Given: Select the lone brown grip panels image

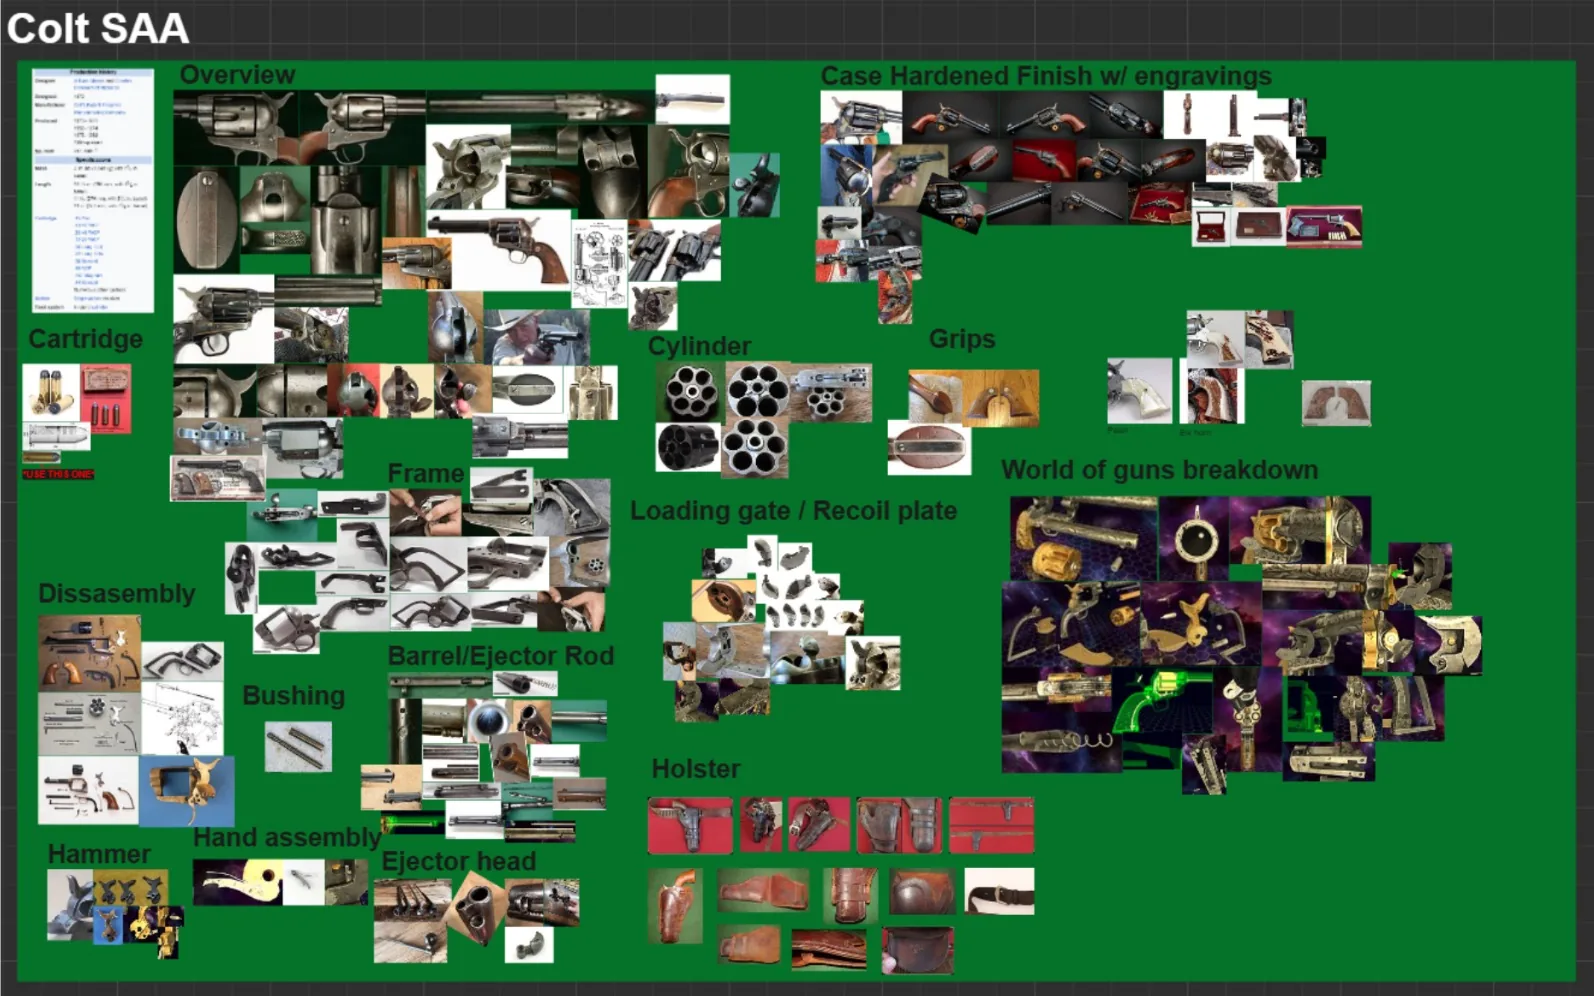Looking at the screenshot, I should pyautogui.click(x=1336, y=403).
